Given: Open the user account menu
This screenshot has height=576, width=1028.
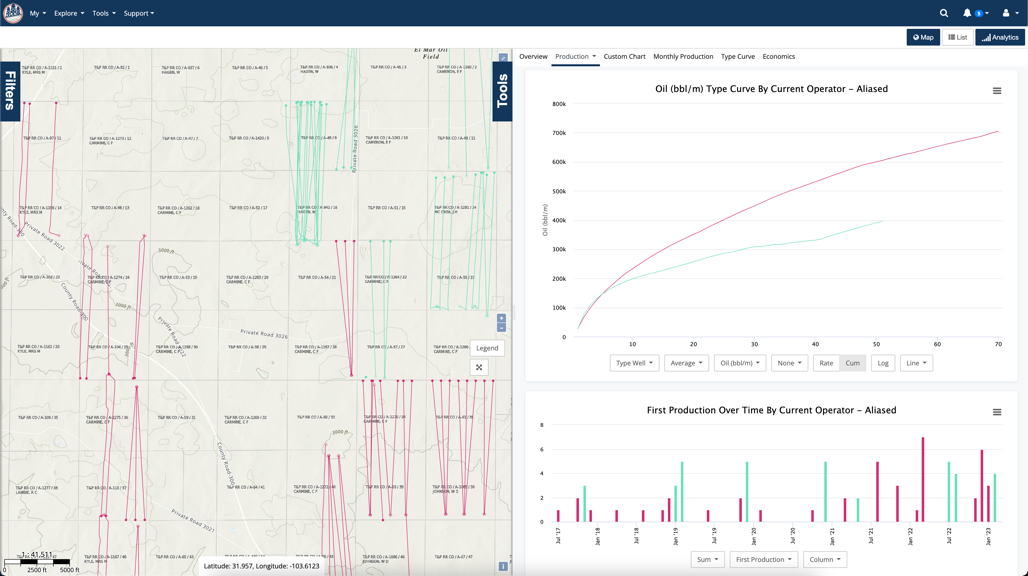Looking at the screenshot, I should tap(1008, 13).
